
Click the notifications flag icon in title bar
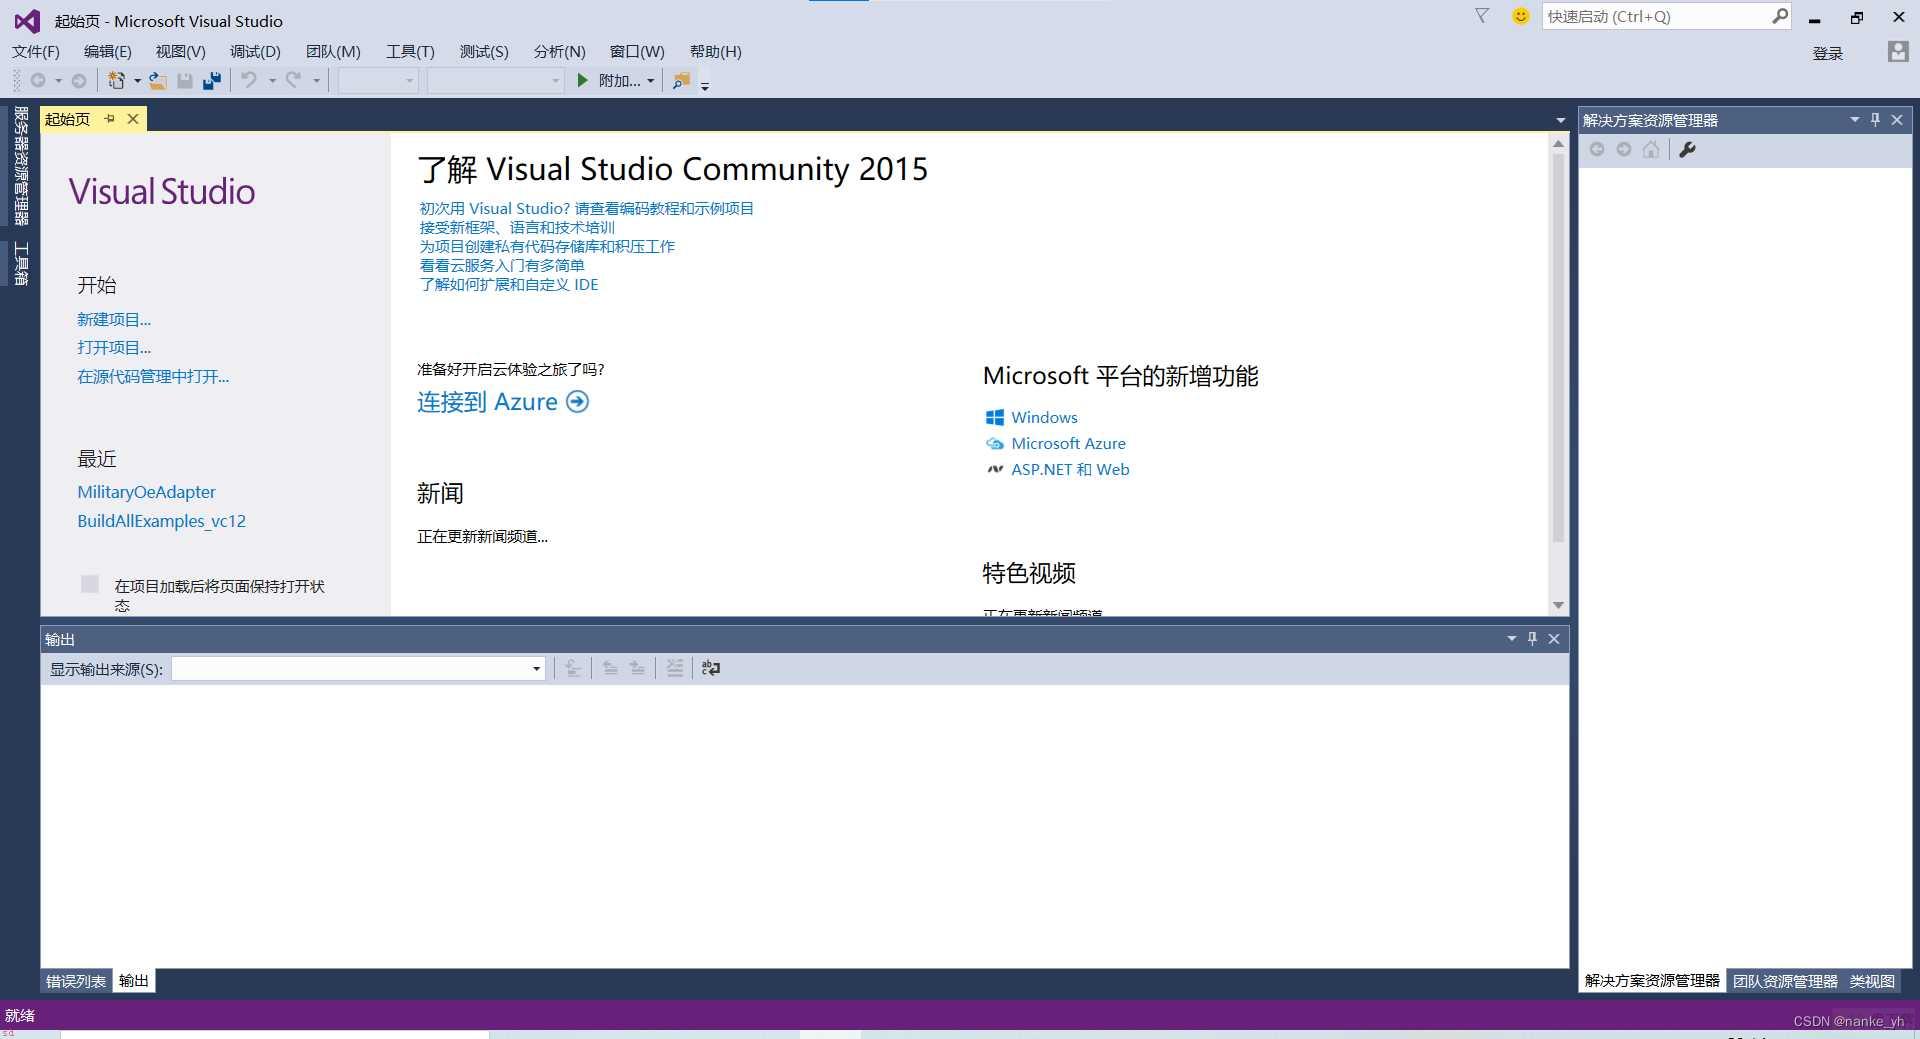pyautogui.click(x=1482, y=16)
